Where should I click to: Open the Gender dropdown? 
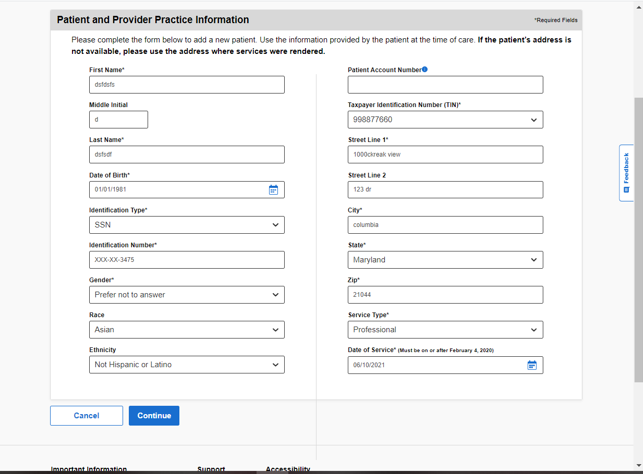point(186,295)
